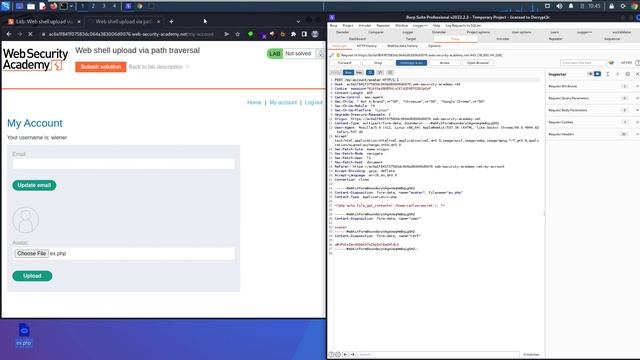Open the browser side panel icon
Image resolution: width=640 pixels, height=360 pixels.
[x=304, y=34]
